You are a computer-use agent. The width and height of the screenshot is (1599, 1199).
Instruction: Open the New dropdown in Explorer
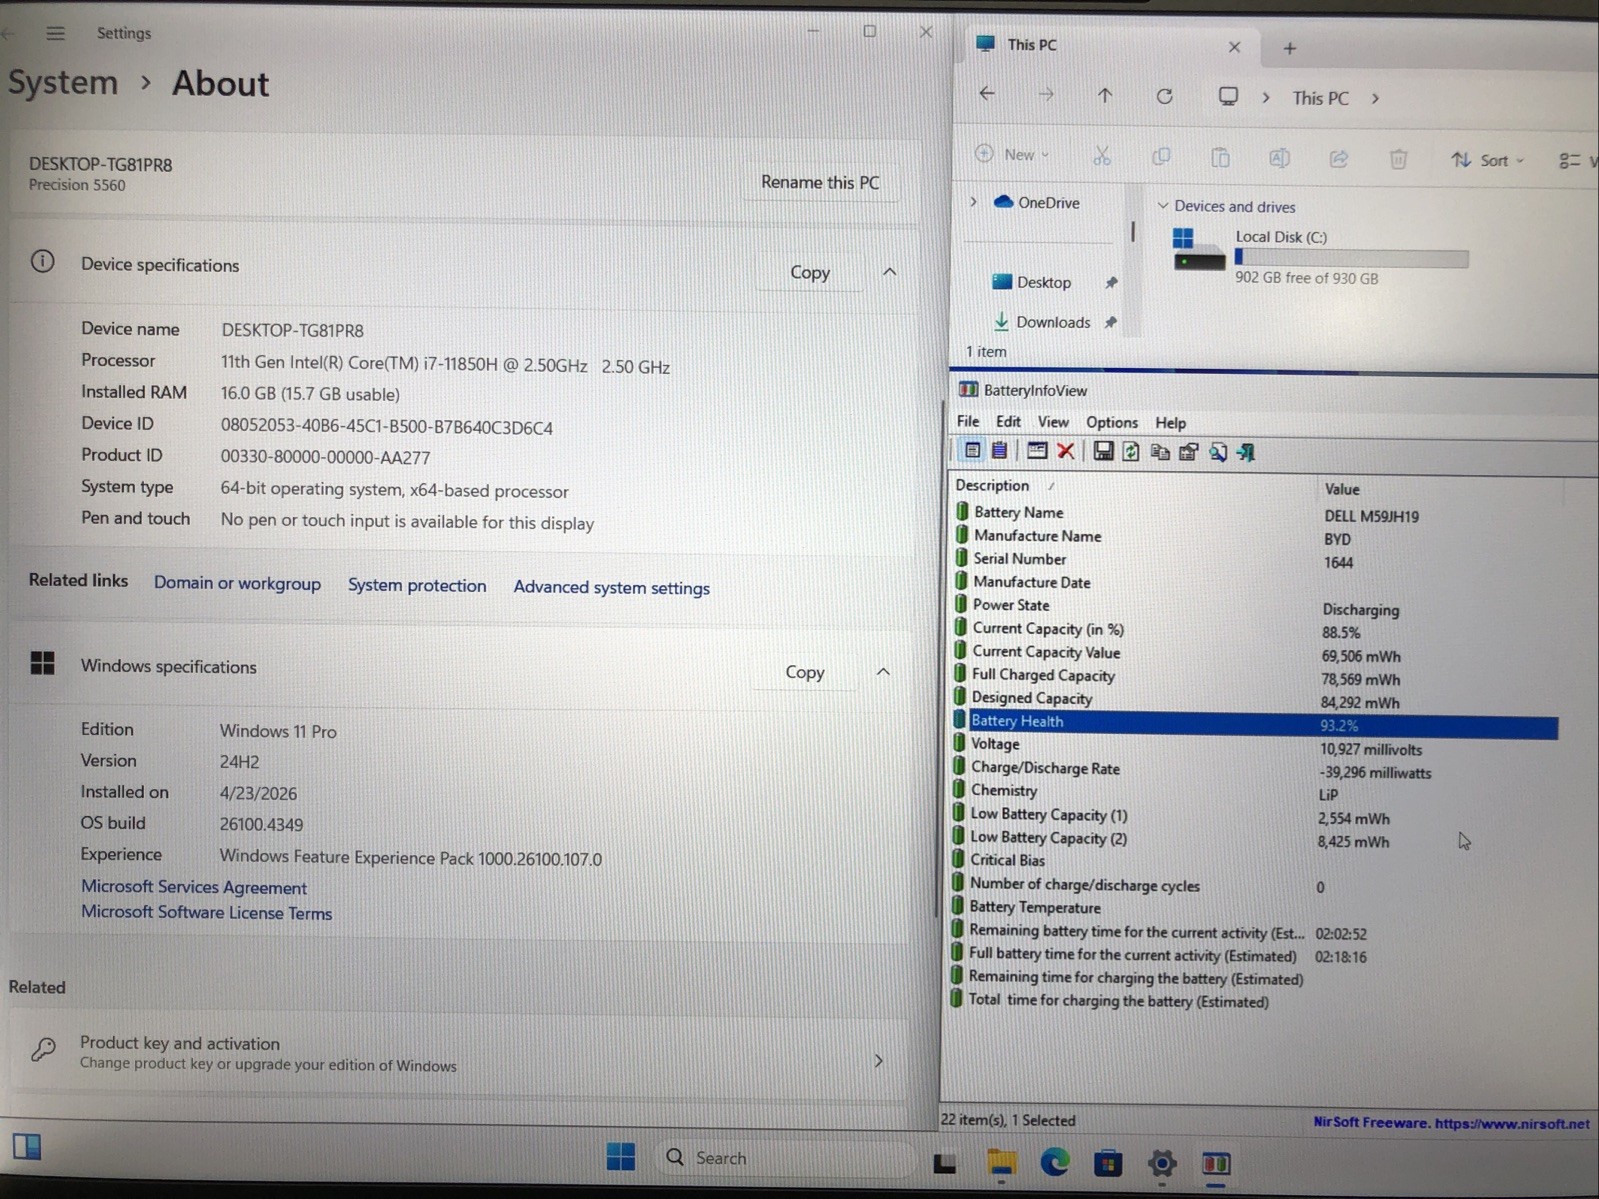(1012, 154)
